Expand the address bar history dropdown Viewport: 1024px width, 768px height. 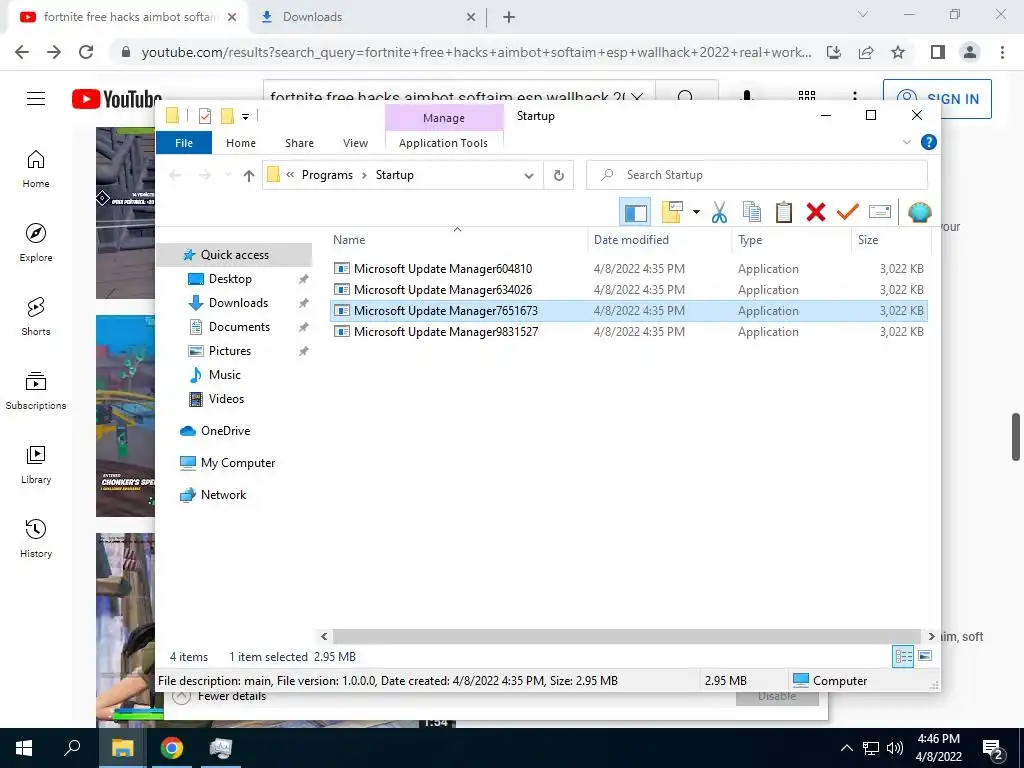[529, 175]
